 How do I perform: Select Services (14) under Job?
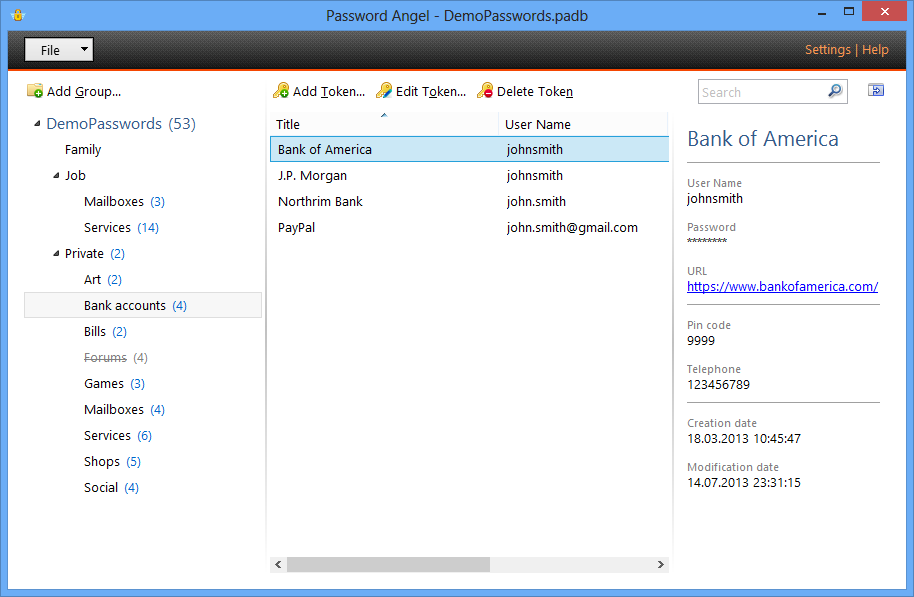(121, 227)
